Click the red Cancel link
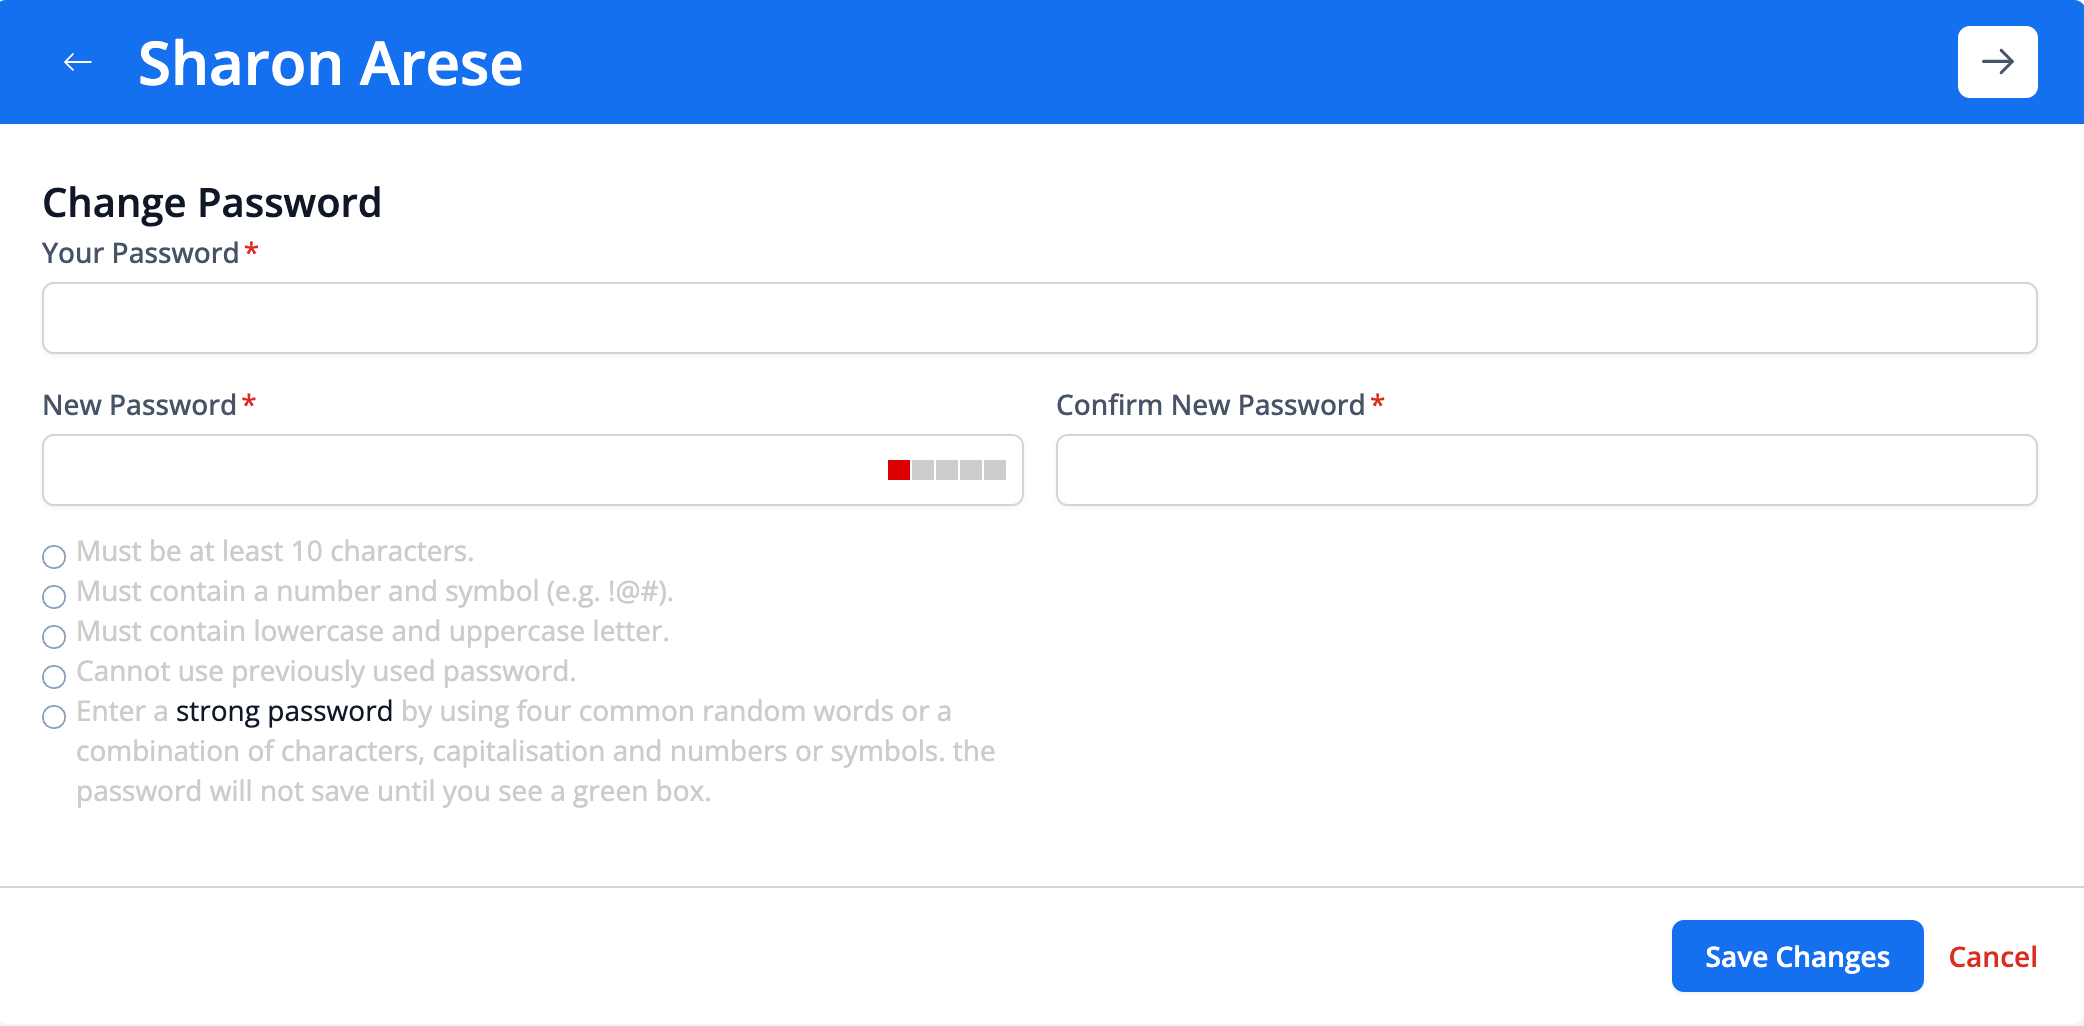Viewport: 2084px width, 1026px height. (x=1992, y=957)
